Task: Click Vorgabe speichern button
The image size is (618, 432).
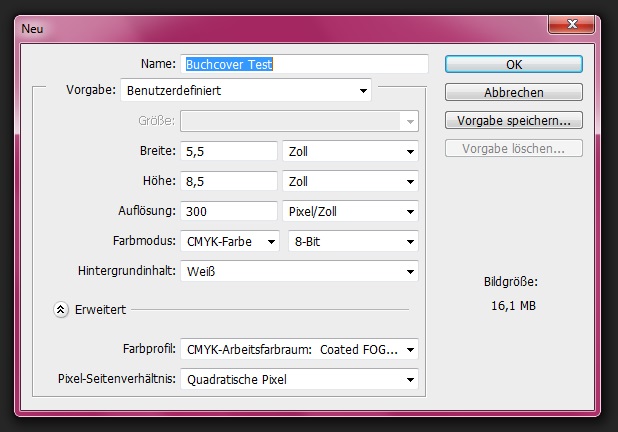Action: (514, 120)
